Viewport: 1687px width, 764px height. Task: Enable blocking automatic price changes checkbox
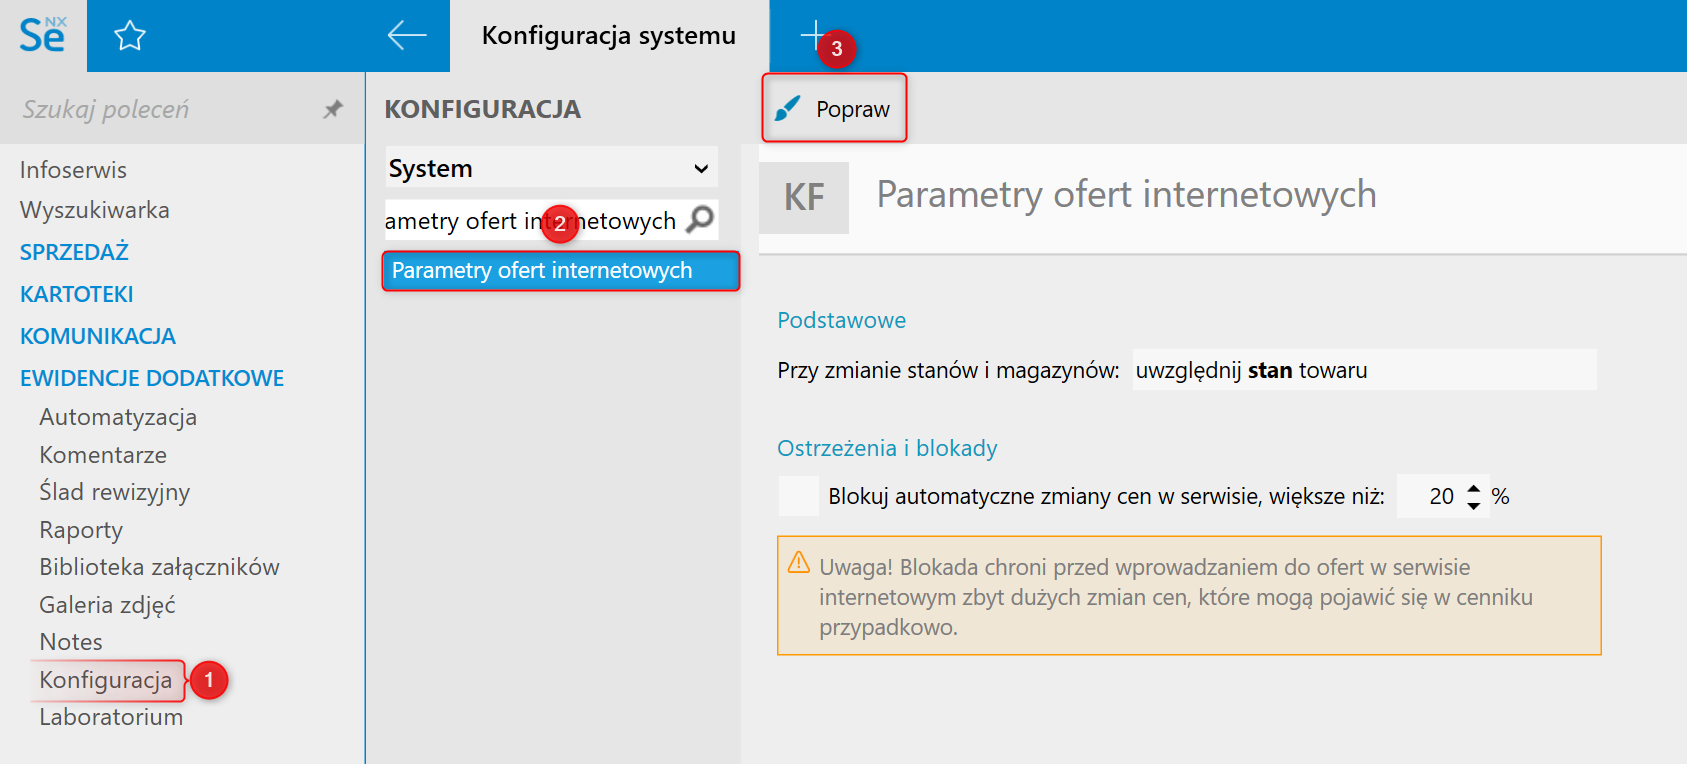pyautogui.click(x=799, y=496)
